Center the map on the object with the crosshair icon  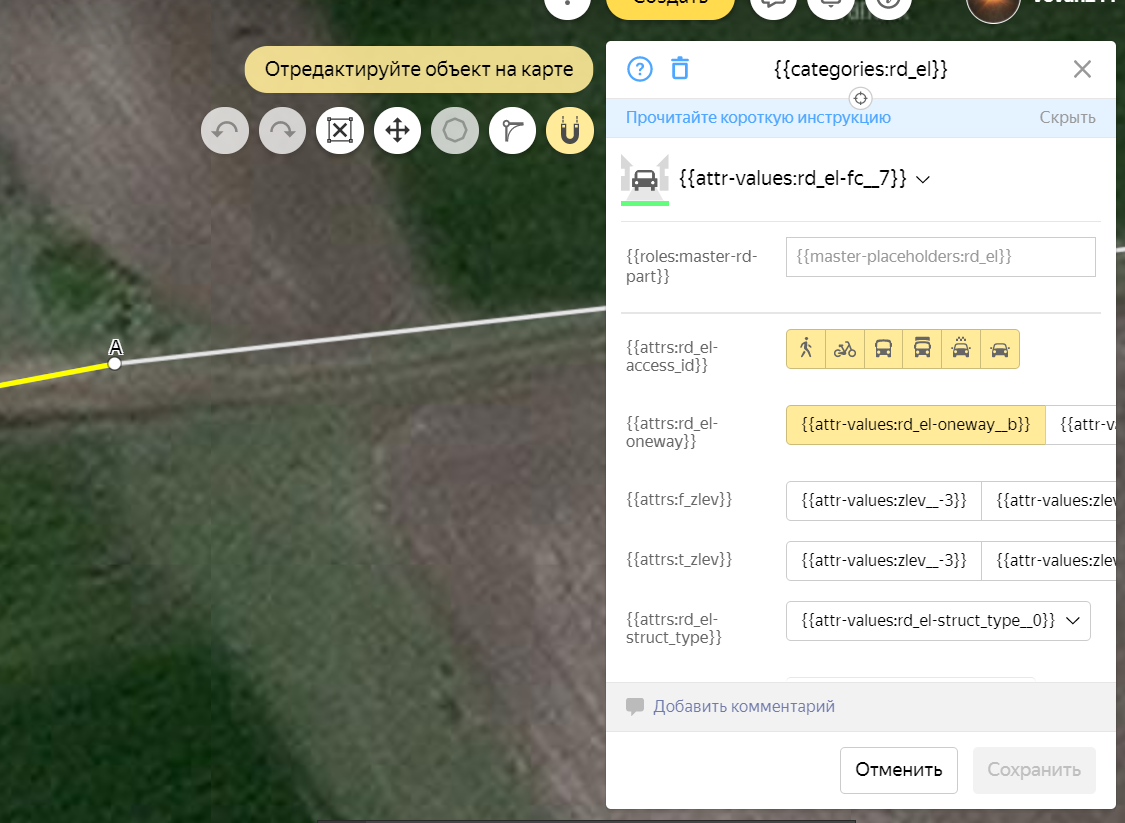pyautogui.click(x=860, y=98)
